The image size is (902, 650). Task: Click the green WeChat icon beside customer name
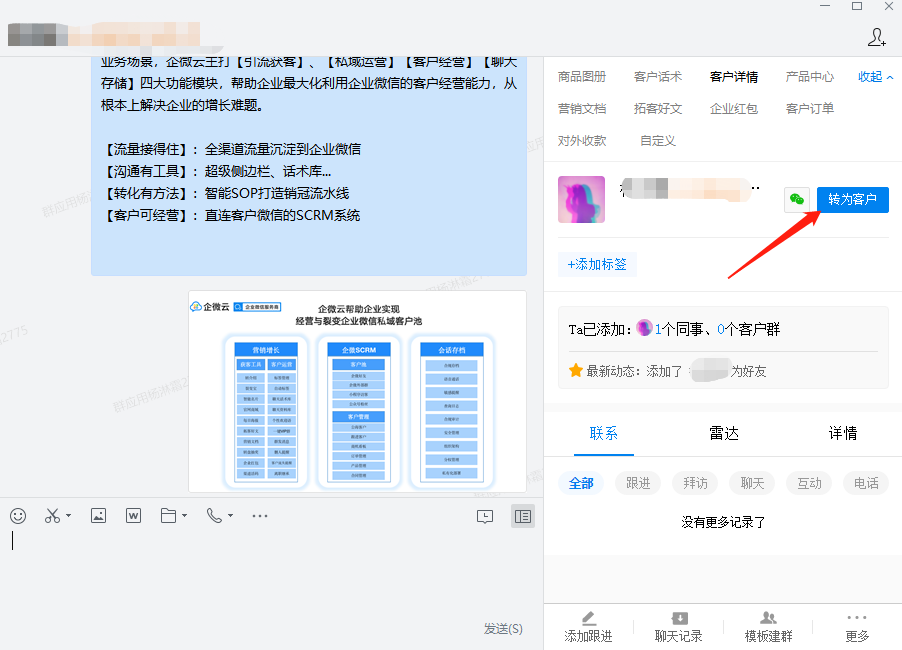click(796, 199)
